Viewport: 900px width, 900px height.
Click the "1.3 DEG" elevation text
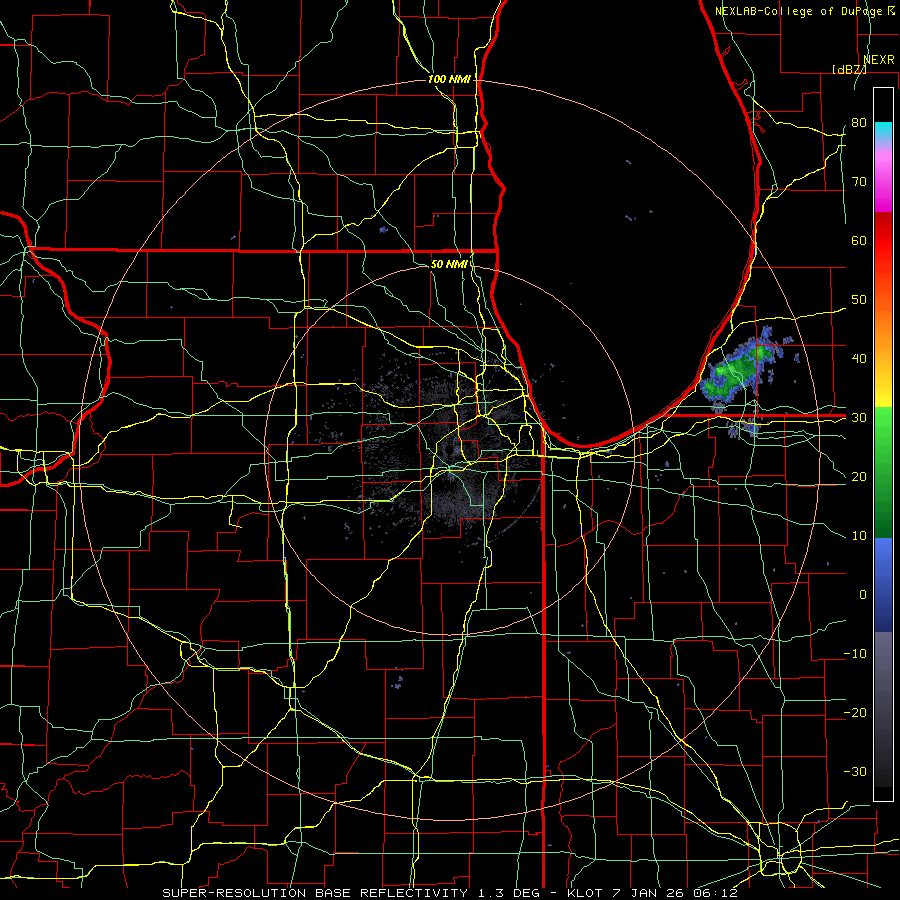[x=508, y=893]
